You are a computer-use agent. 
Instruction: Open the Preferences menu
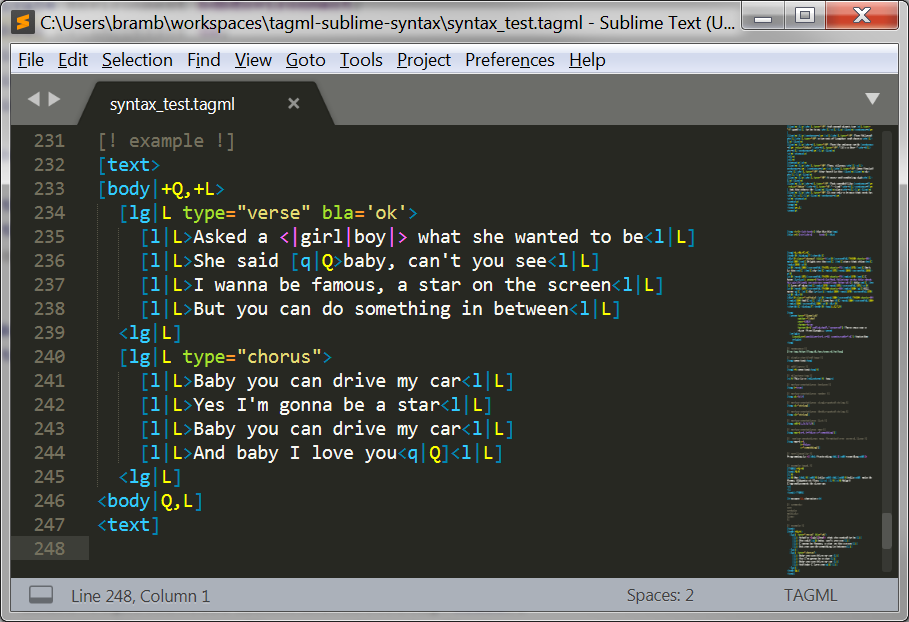[510, 60]
